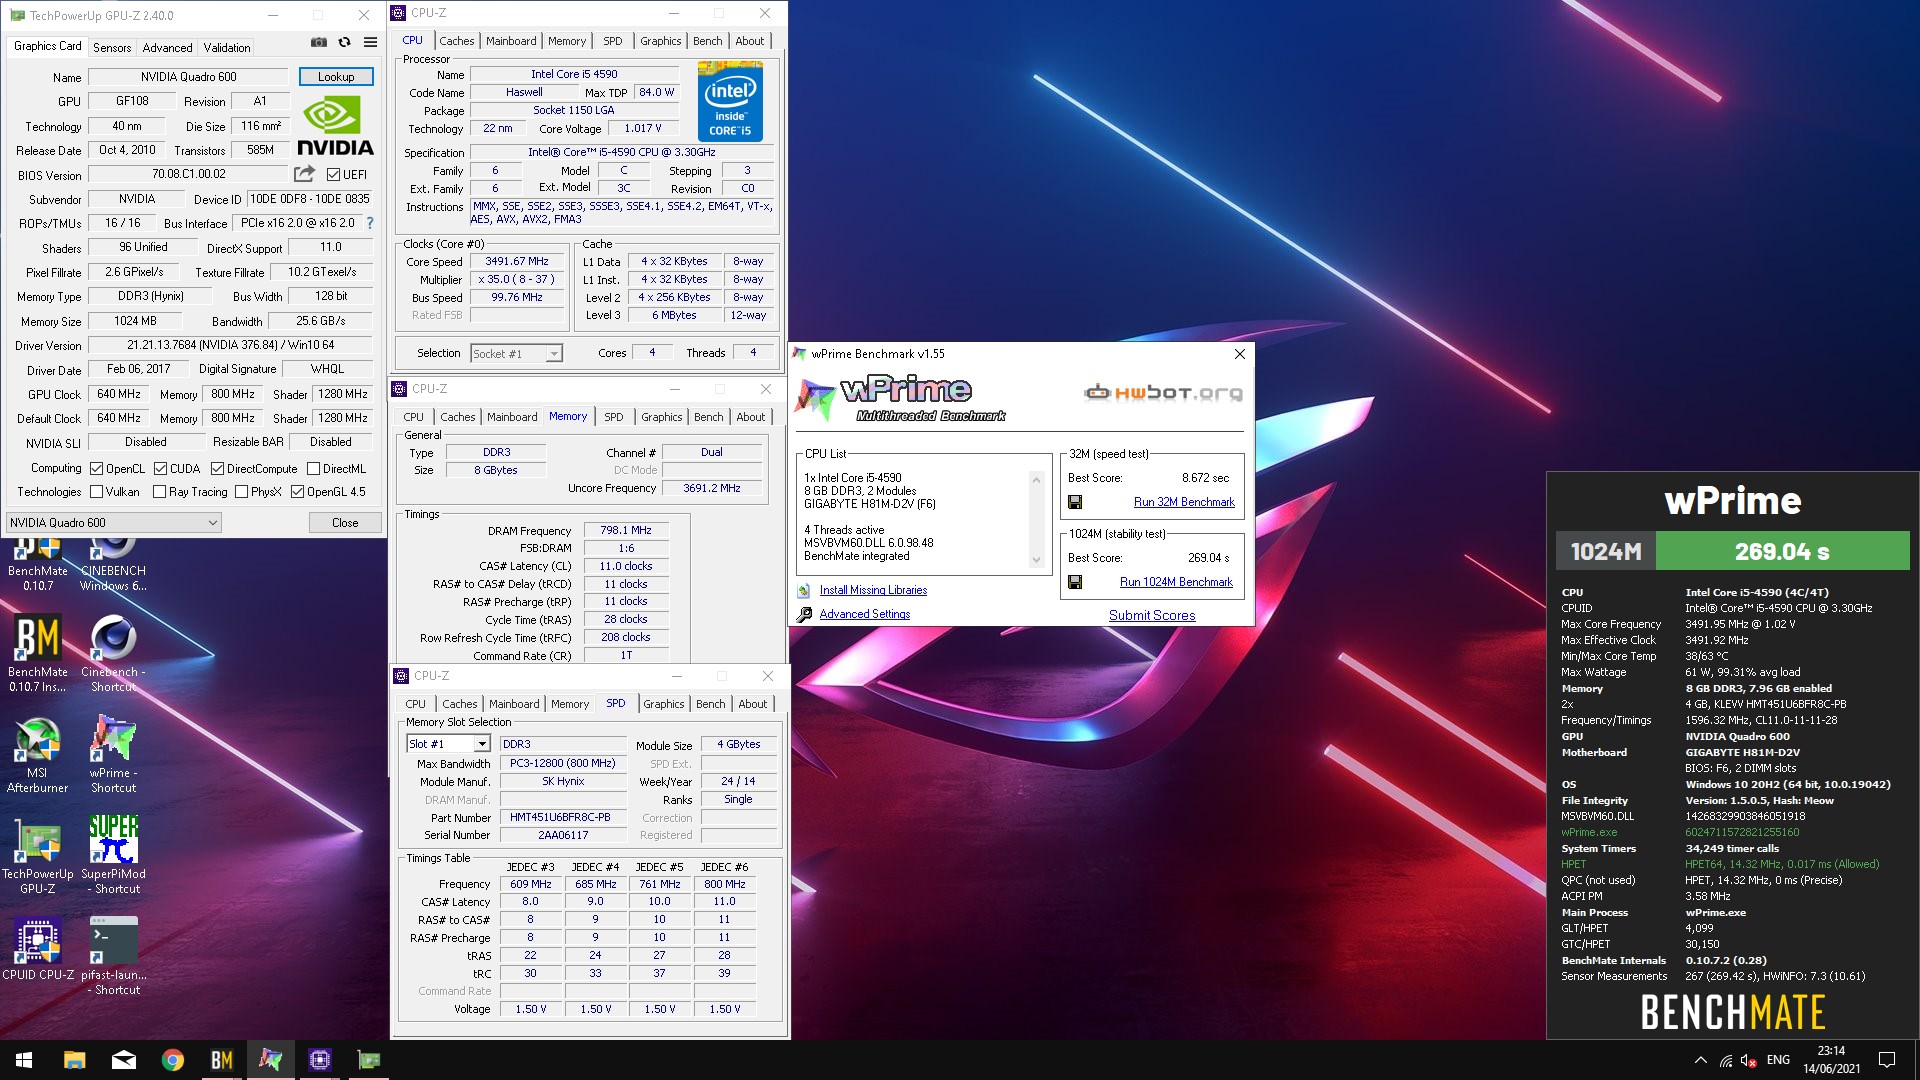Click Submit Scores link

point(1152,615)
